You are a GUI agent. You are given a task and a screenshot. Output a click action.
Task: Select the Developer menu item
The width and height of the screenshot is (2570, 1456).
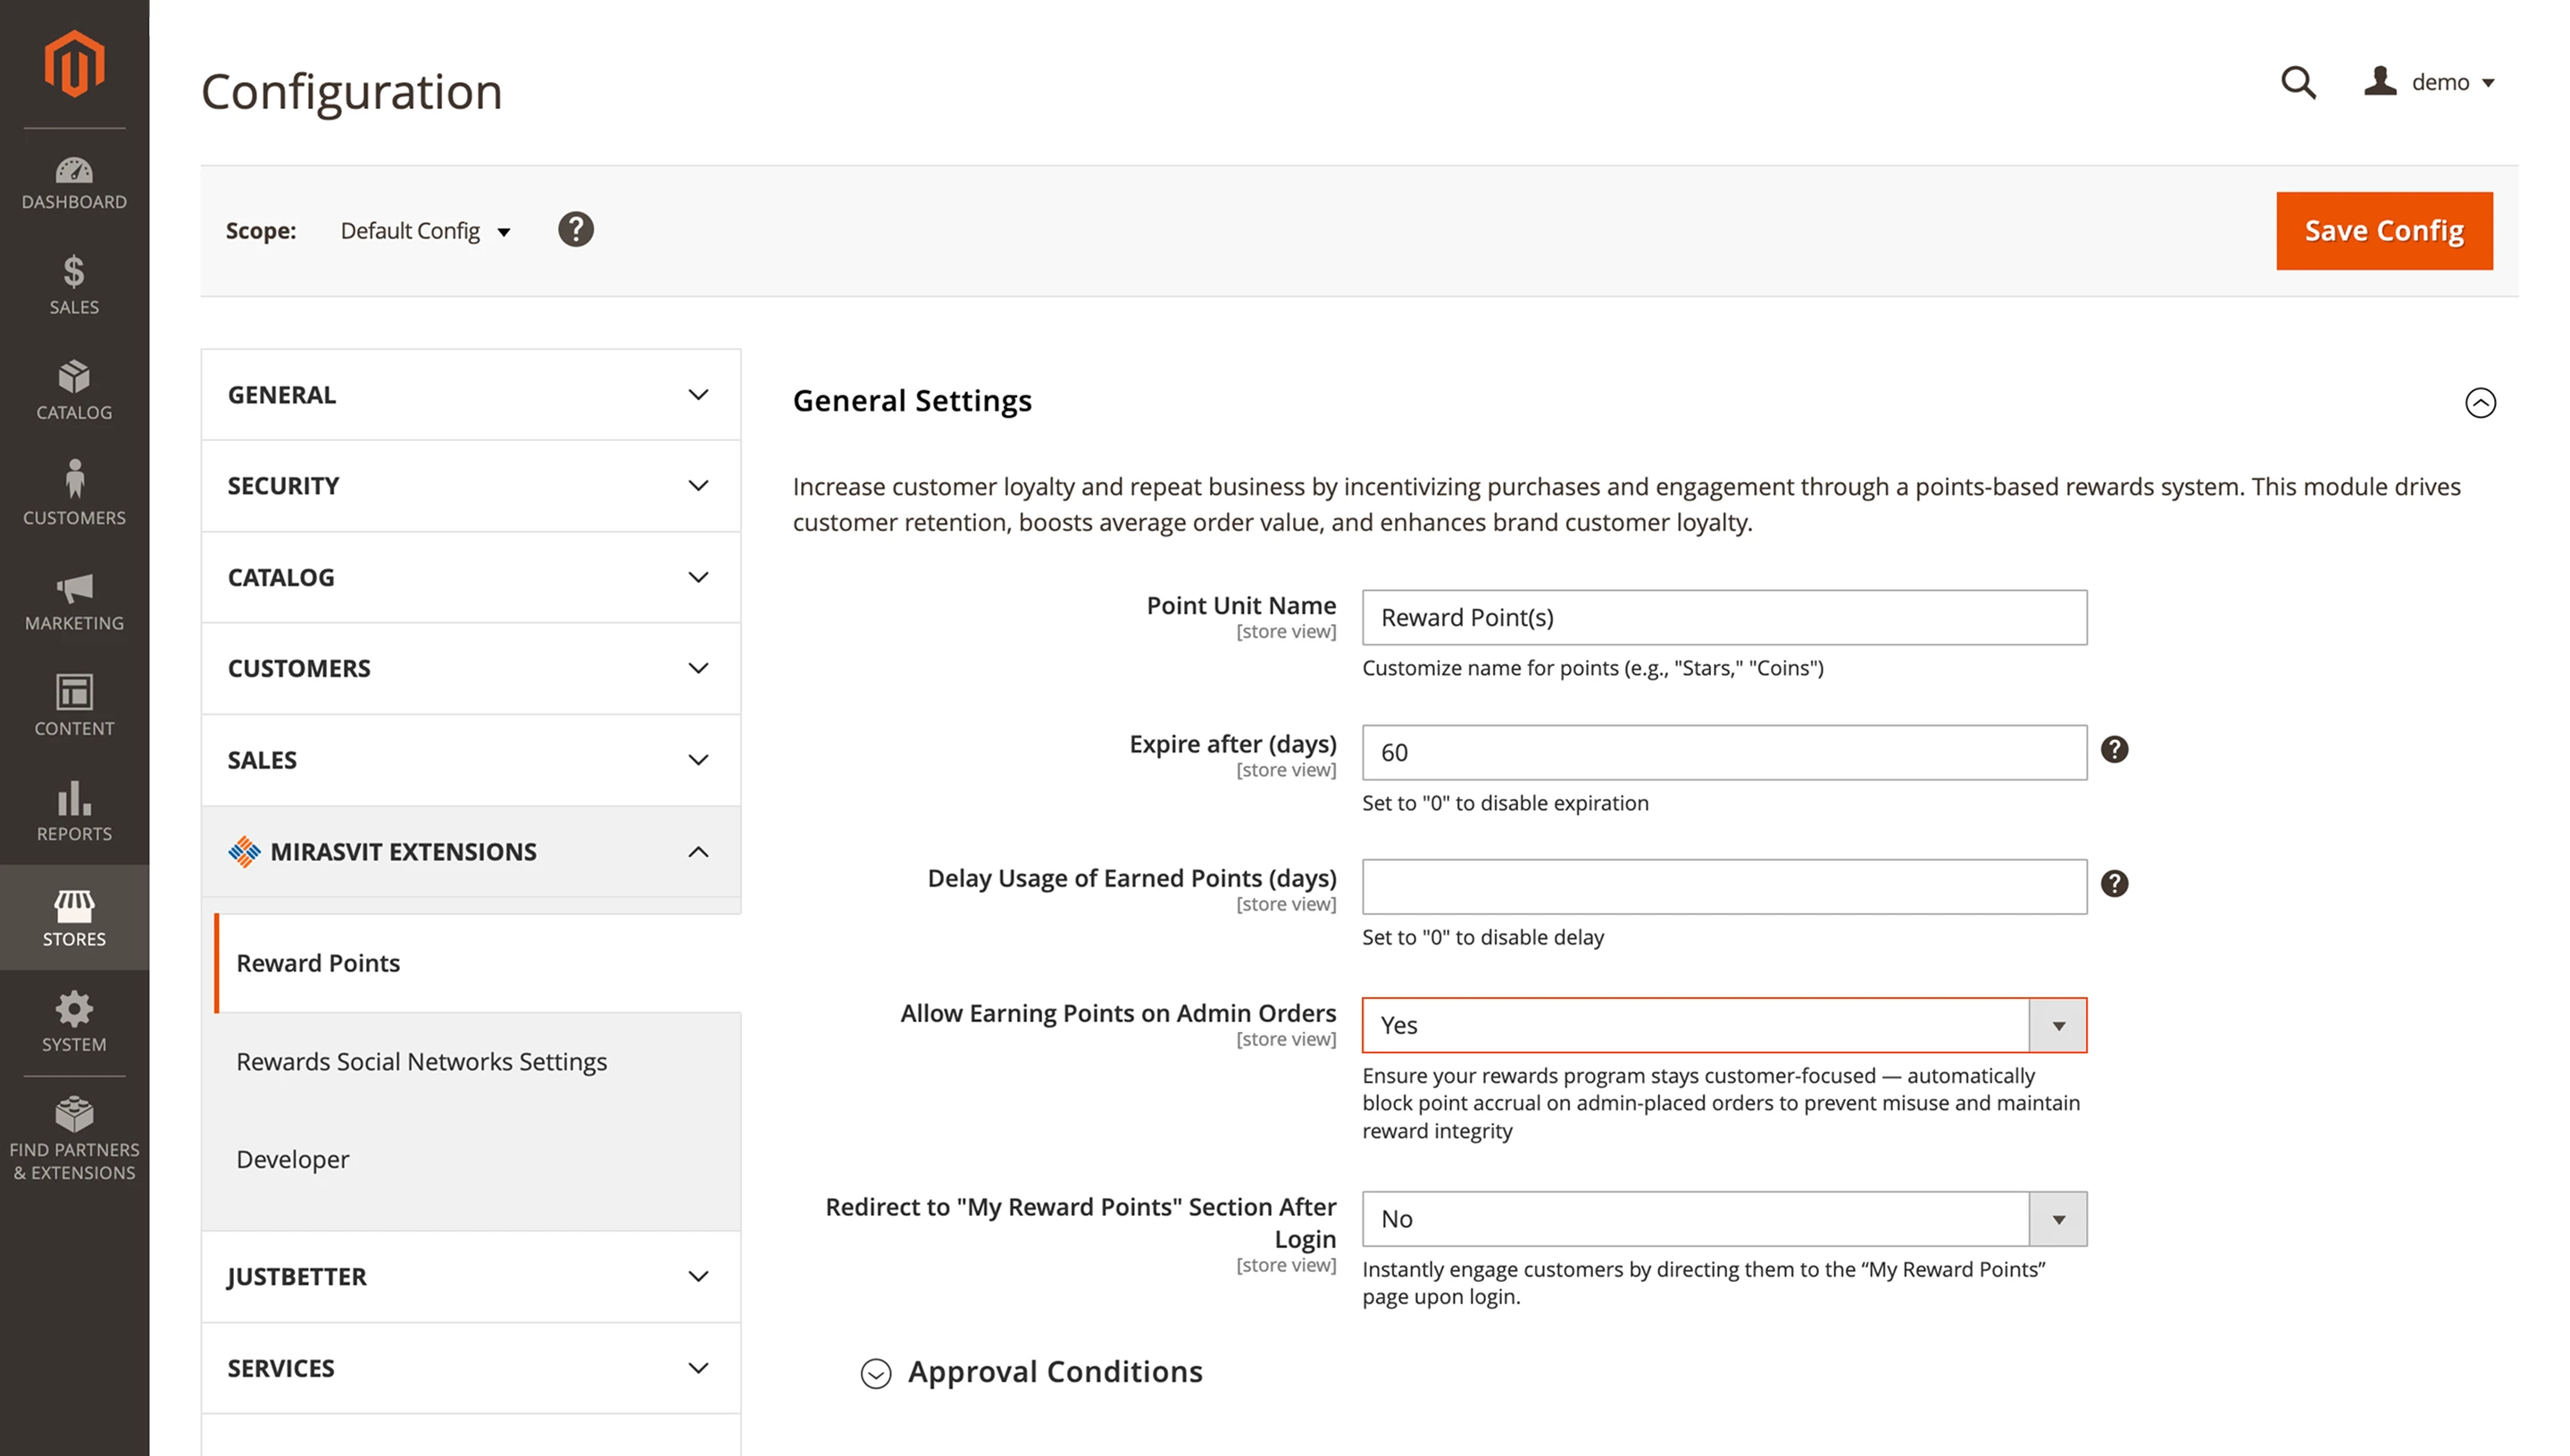coord(292,1160)
